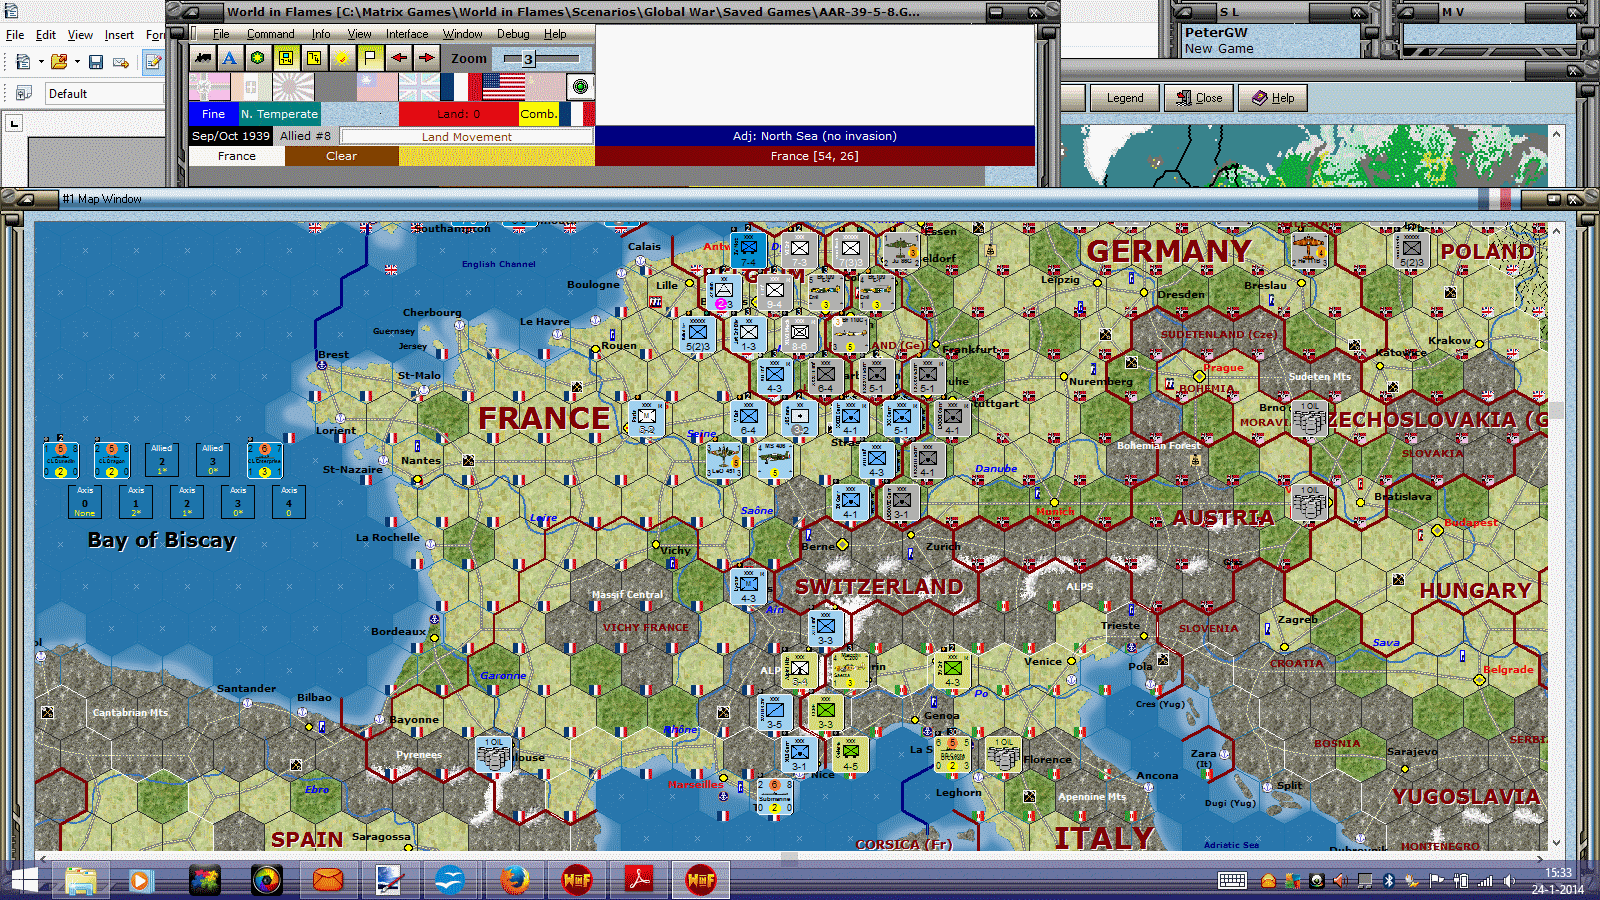Image resolution: width=1600 pixels, height=900 pixels.
Task: Click the yellow unit counter display icon
Action: 285,58
